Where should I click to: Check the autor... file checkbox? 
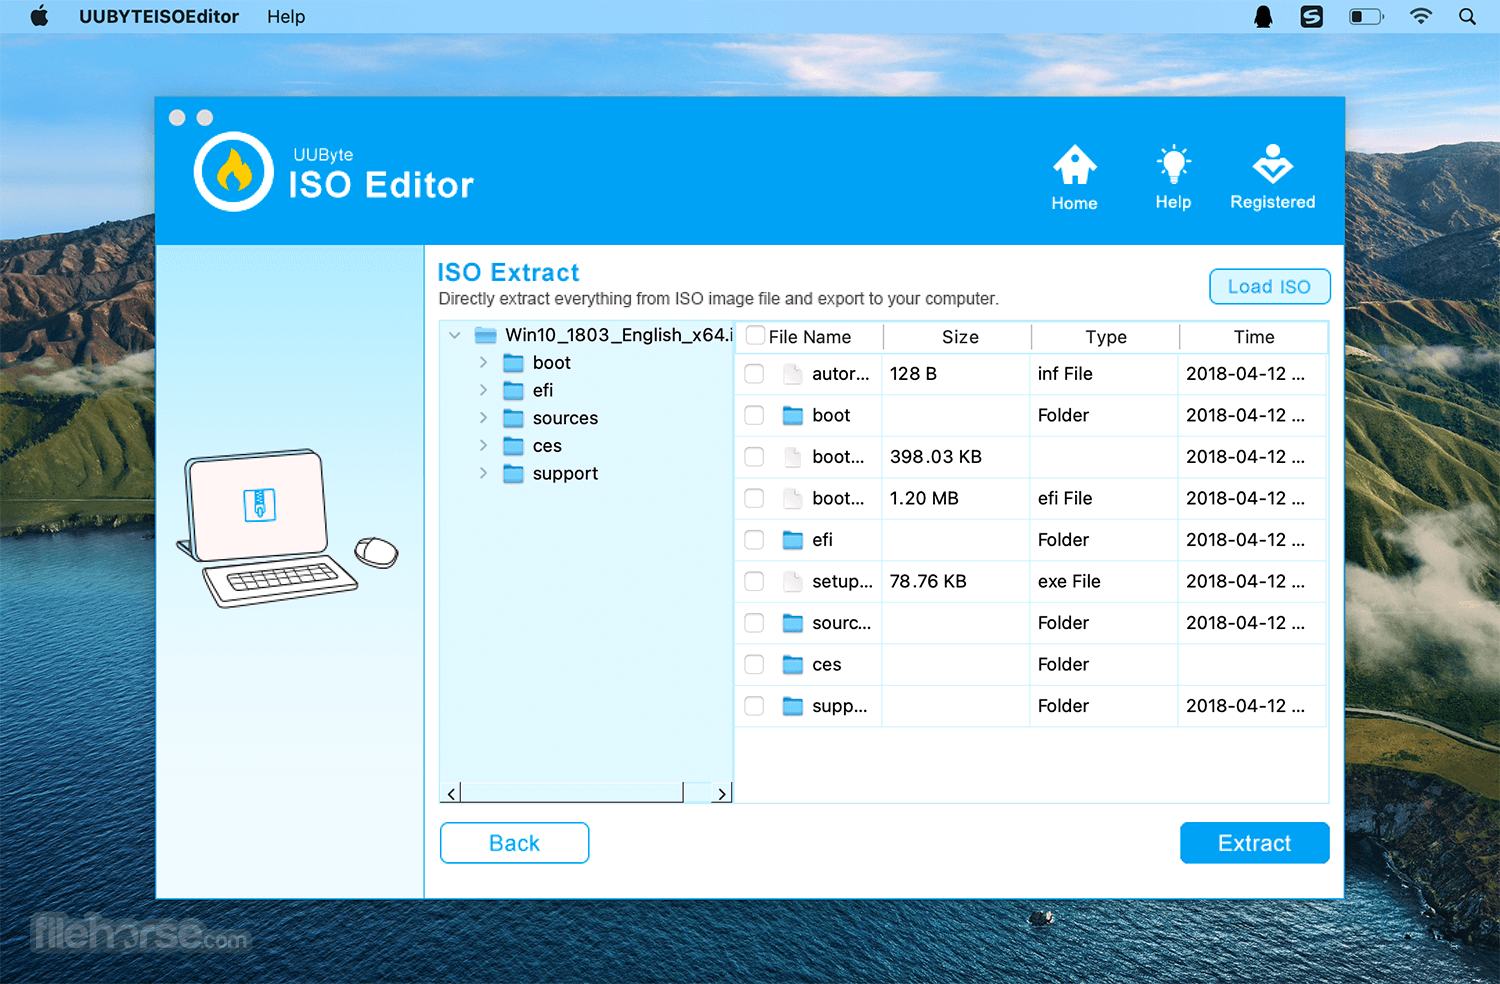pyautogui.click(x=754, y=374)
